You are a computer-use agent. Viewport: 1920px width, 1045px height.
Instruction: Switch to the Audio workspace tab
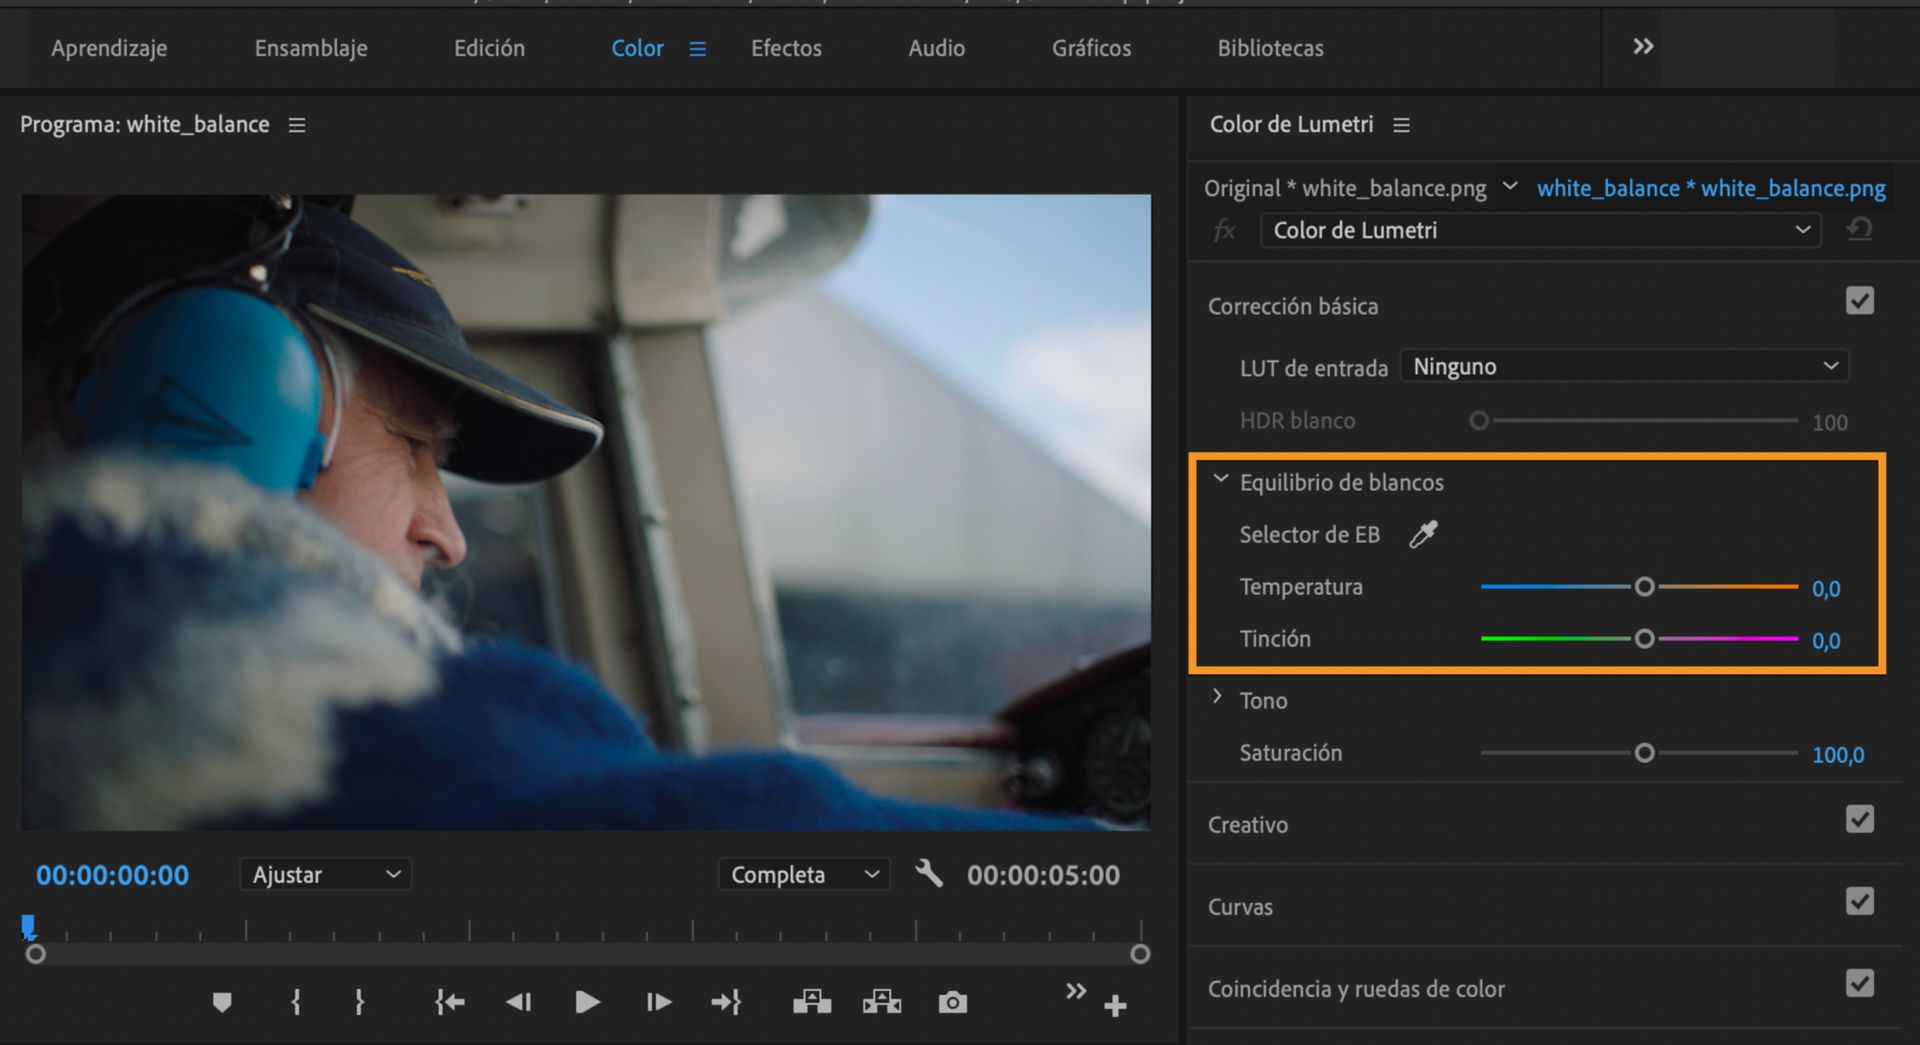click(936, 48)
